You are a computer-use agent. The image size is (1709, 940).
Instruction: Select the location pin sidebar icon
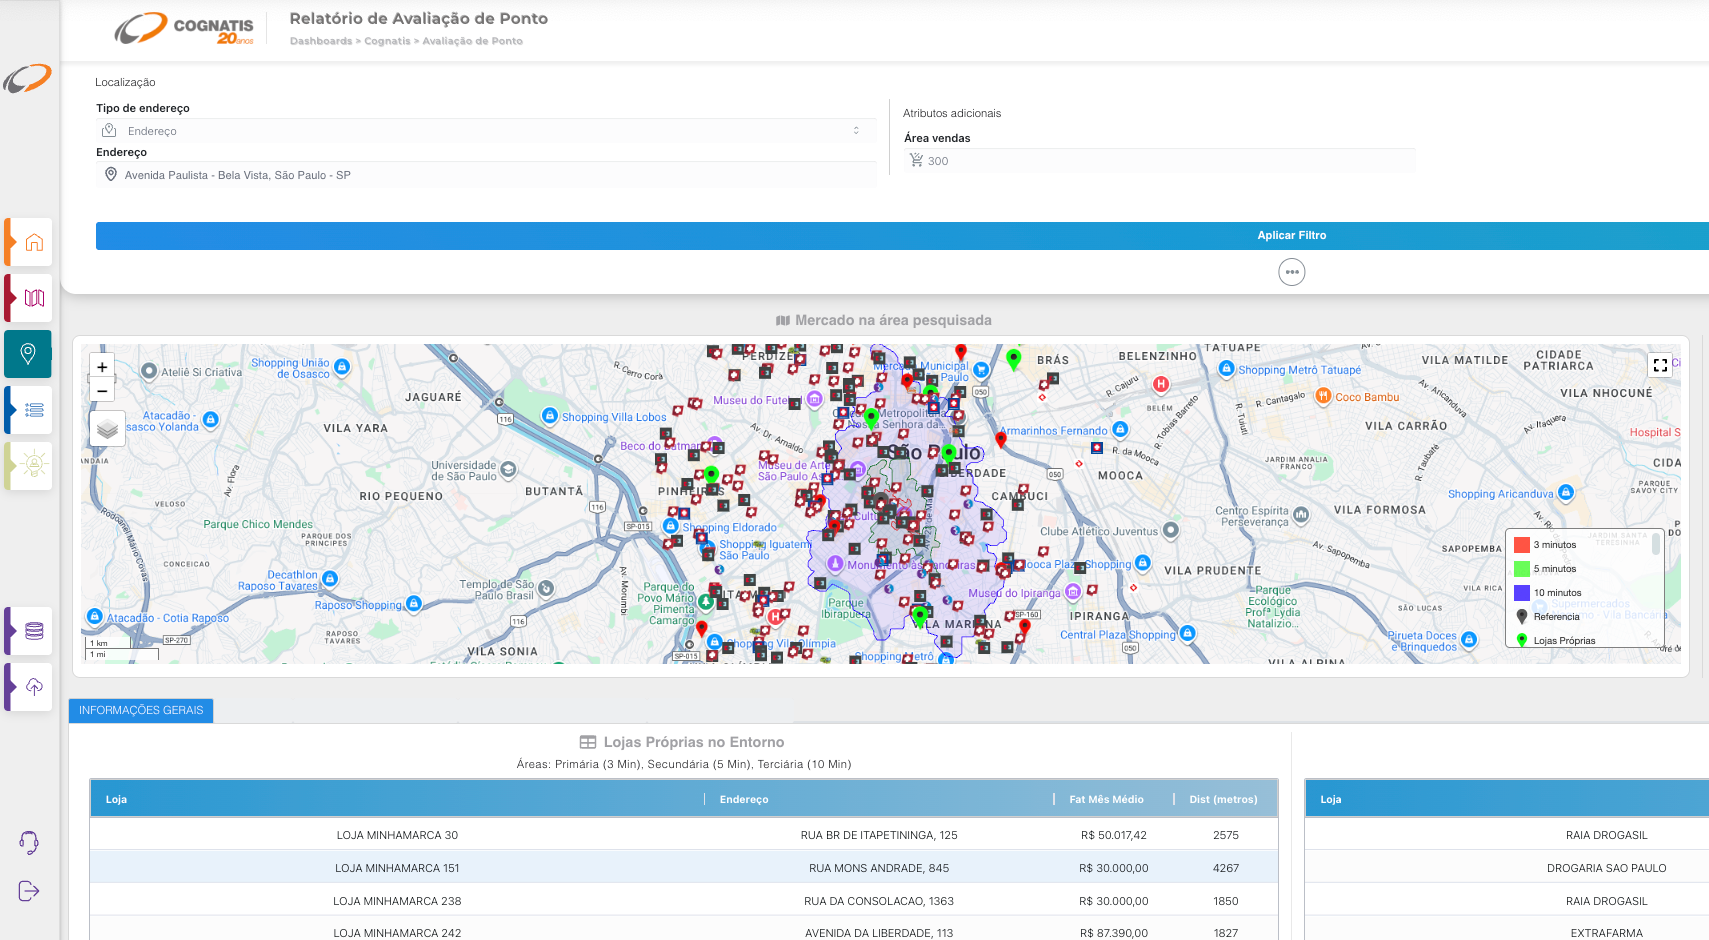[29, 353]
